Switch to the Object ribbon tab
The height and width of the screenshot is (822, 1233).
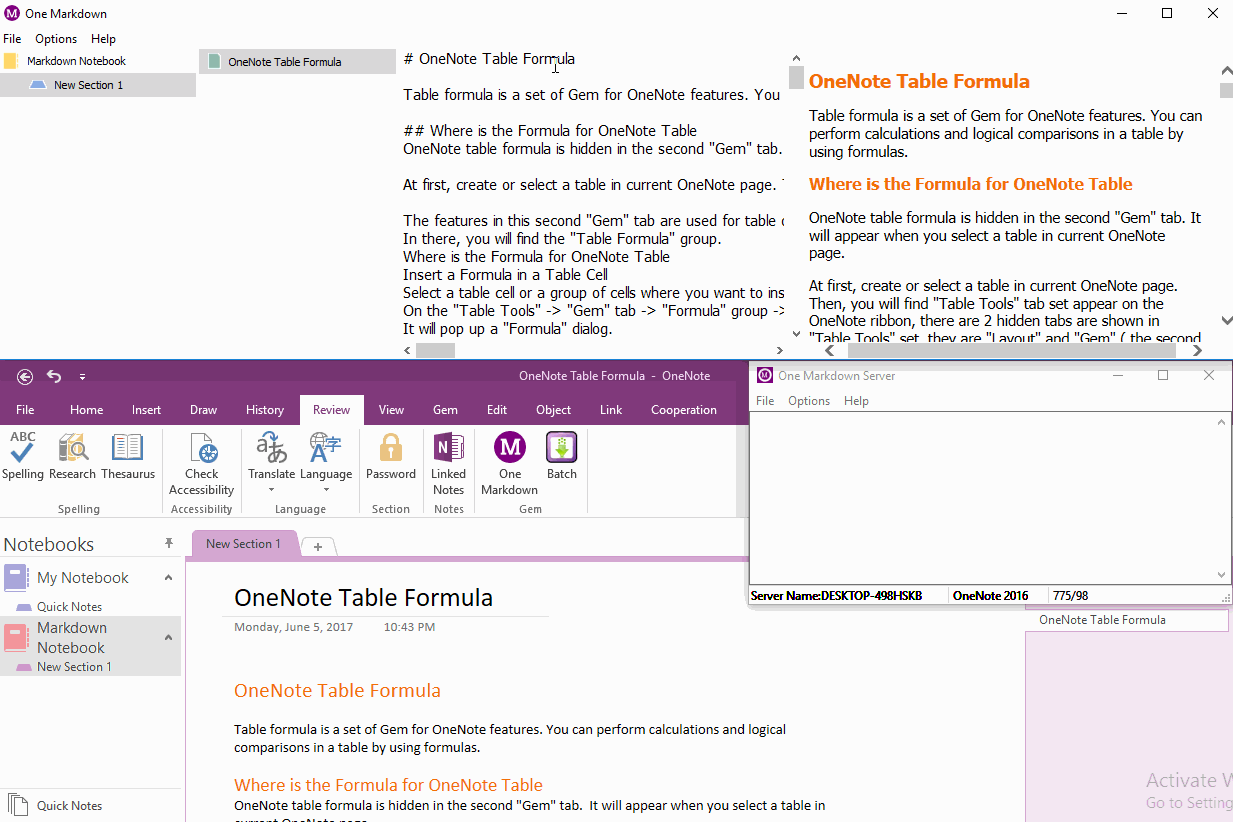pos(553,410)
